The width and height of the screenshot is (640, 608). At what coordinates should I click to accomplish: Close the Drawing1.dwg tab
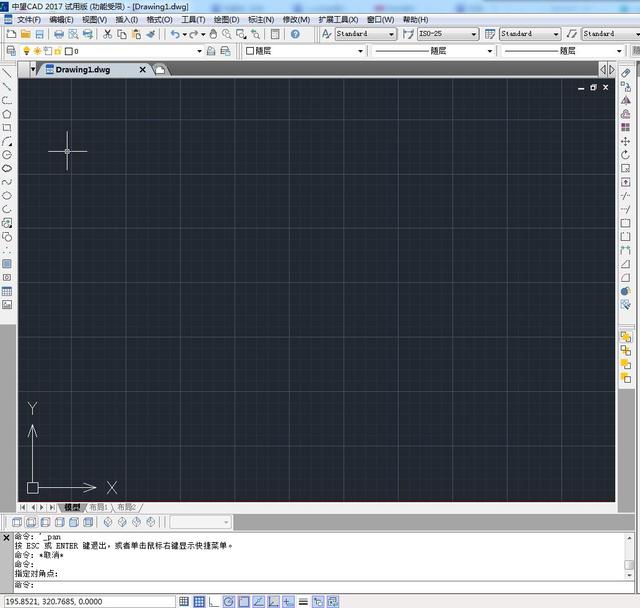[142, 70]
